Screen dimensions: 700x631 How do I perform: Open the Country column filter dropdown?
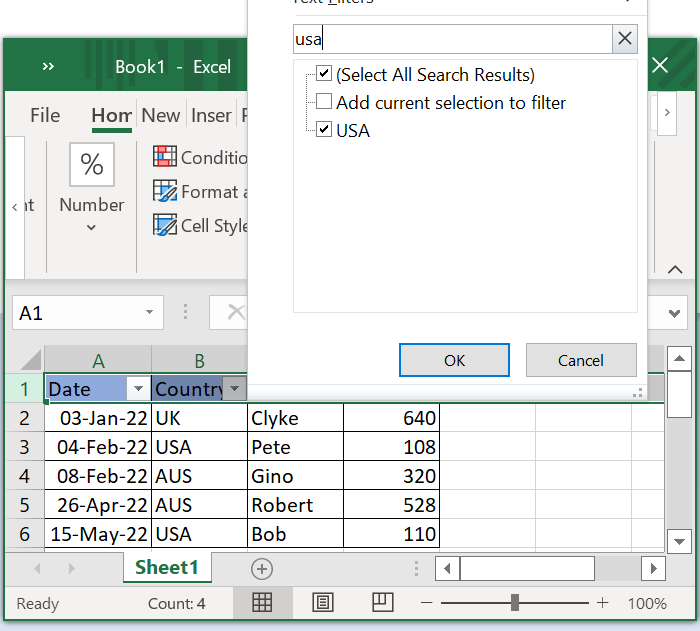pos(234,389)
